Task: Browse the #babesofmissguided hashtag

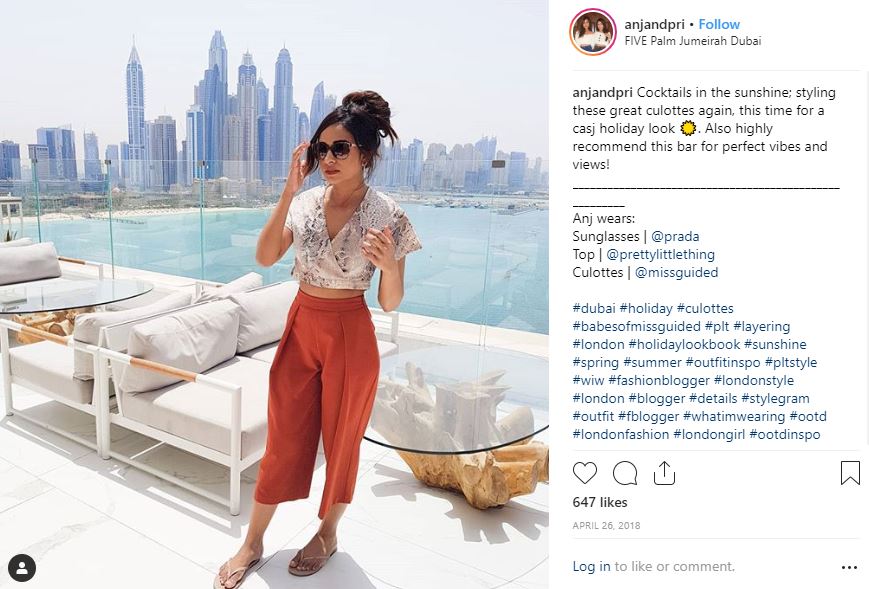Action: pos(636,326)
